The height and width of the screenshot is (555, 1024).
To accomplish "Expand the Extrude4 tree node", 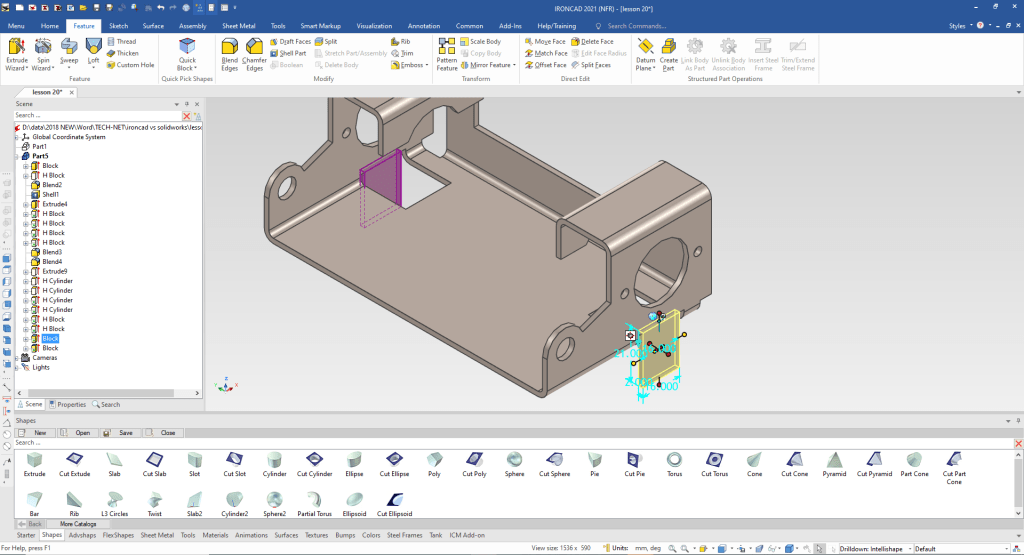I will tap(26, 204).
